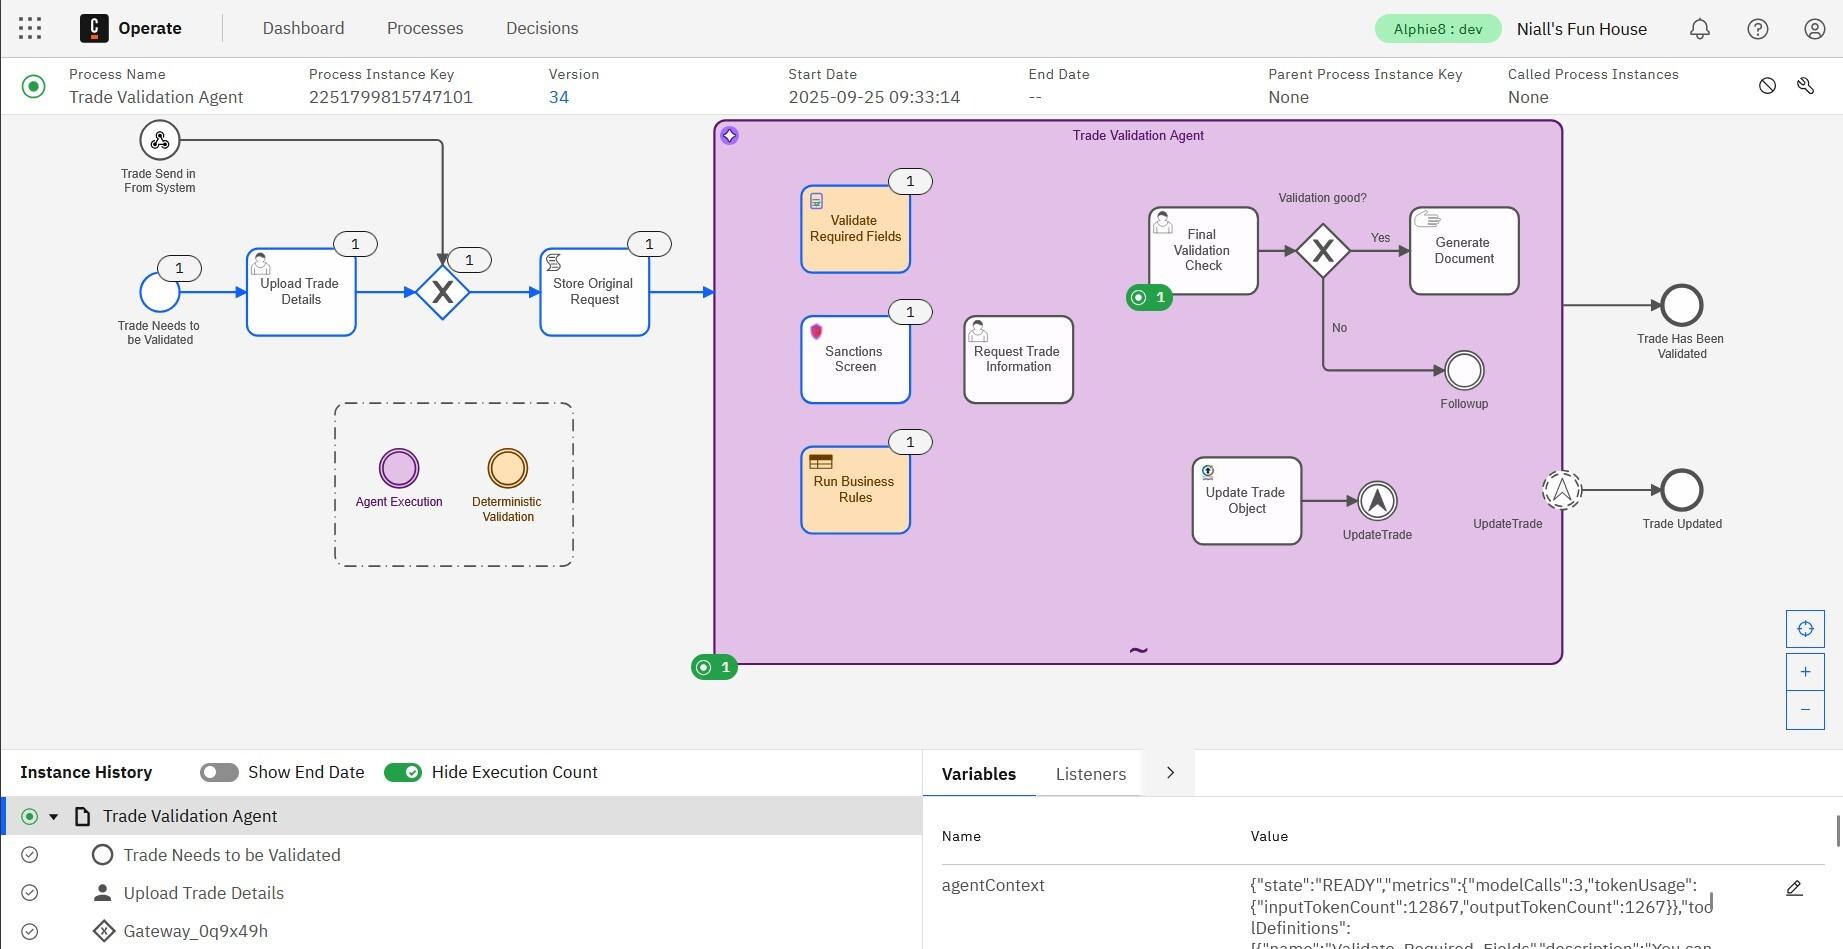This screenshot has height=949, width=1843.
Task: Reset diagram viewport with crosshair icon
Action: pos(1804,629)
